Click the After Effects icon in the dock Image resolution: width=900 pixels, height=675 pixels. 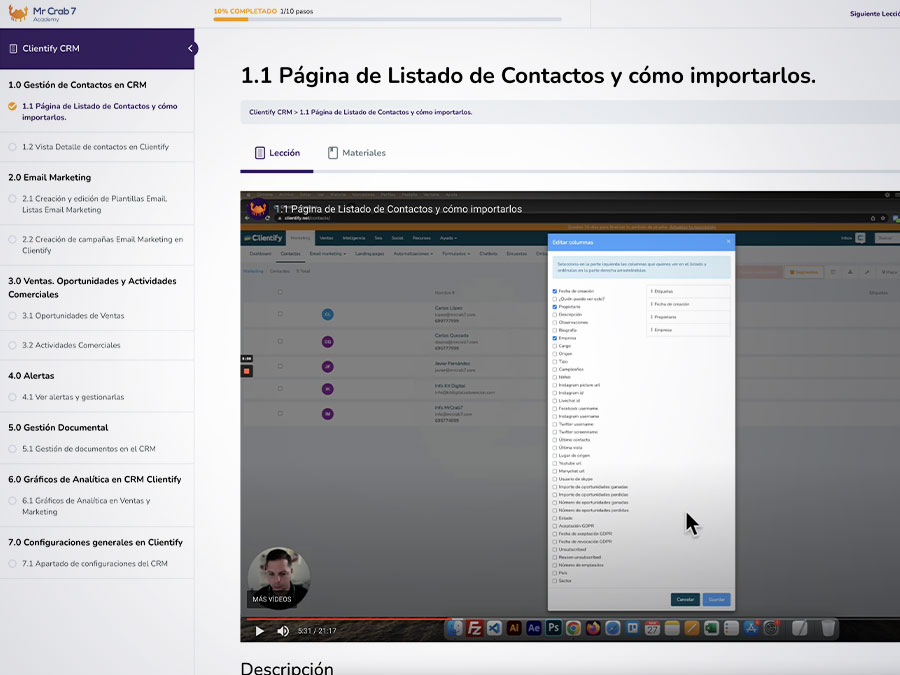(533, 630)
